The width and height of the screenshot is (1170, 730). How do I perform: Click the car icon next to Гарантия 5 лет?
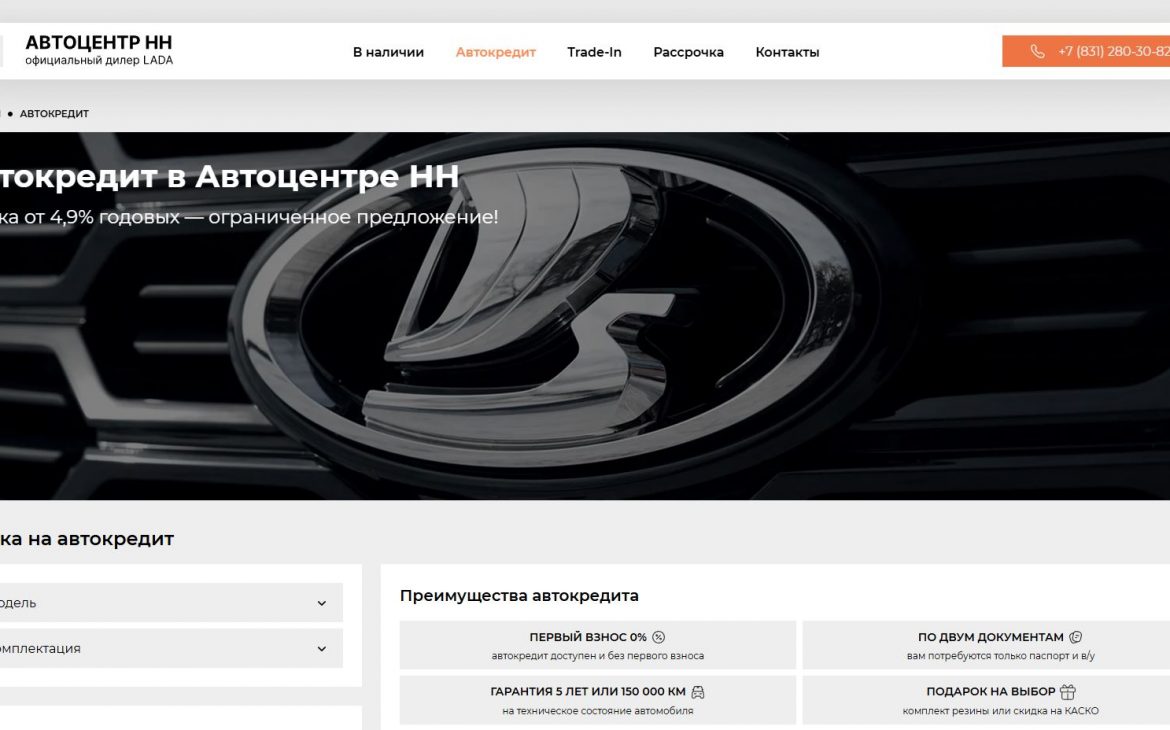698,692
